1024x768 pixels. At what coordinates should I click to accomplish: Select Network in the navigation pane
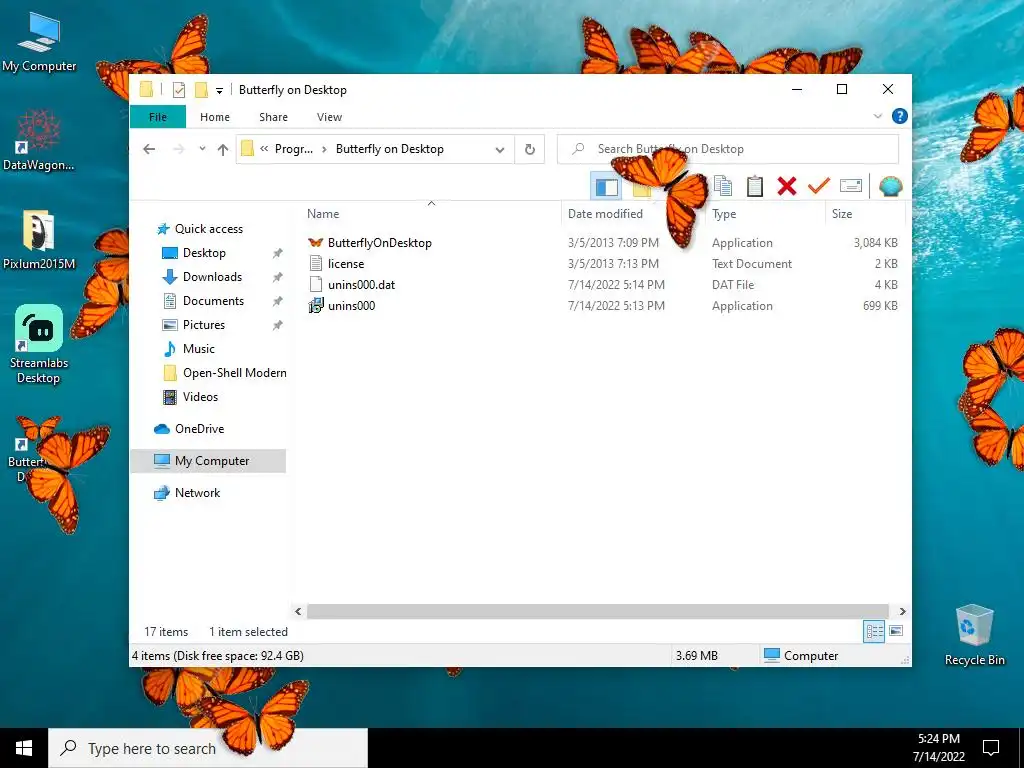197,493
